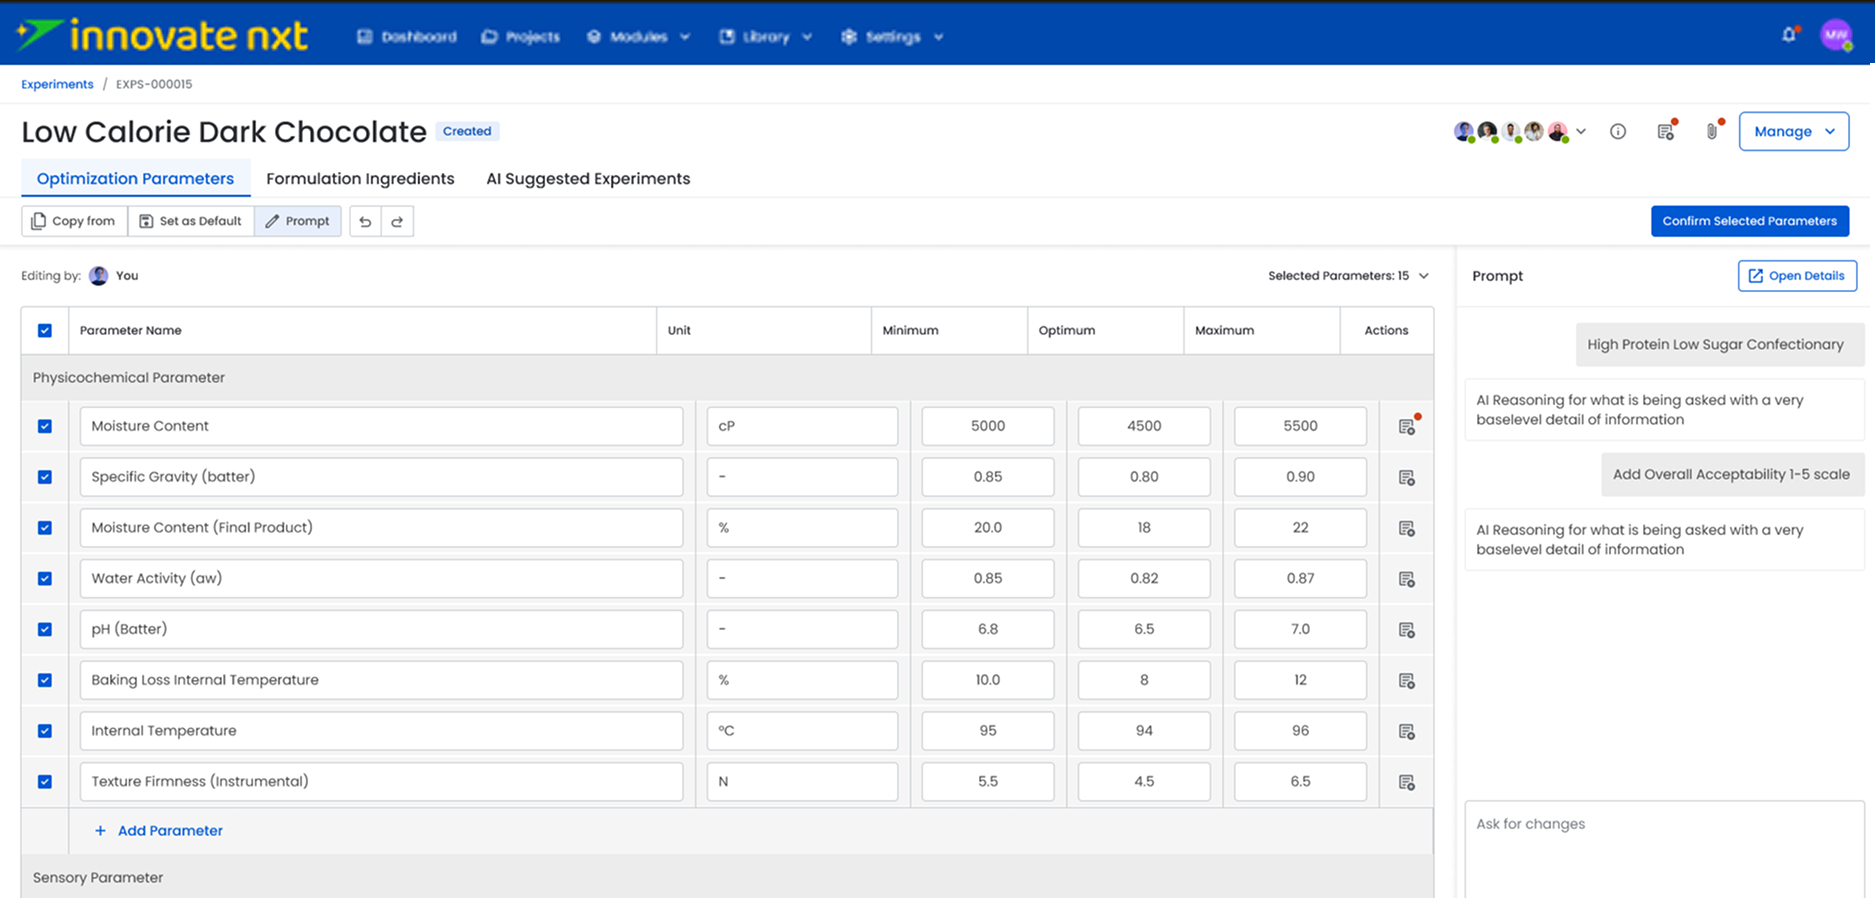The height and width of the screenshot is (898, 1875).
Task: Click the minimum field showing 5000
Action: [x=988, y=426]
